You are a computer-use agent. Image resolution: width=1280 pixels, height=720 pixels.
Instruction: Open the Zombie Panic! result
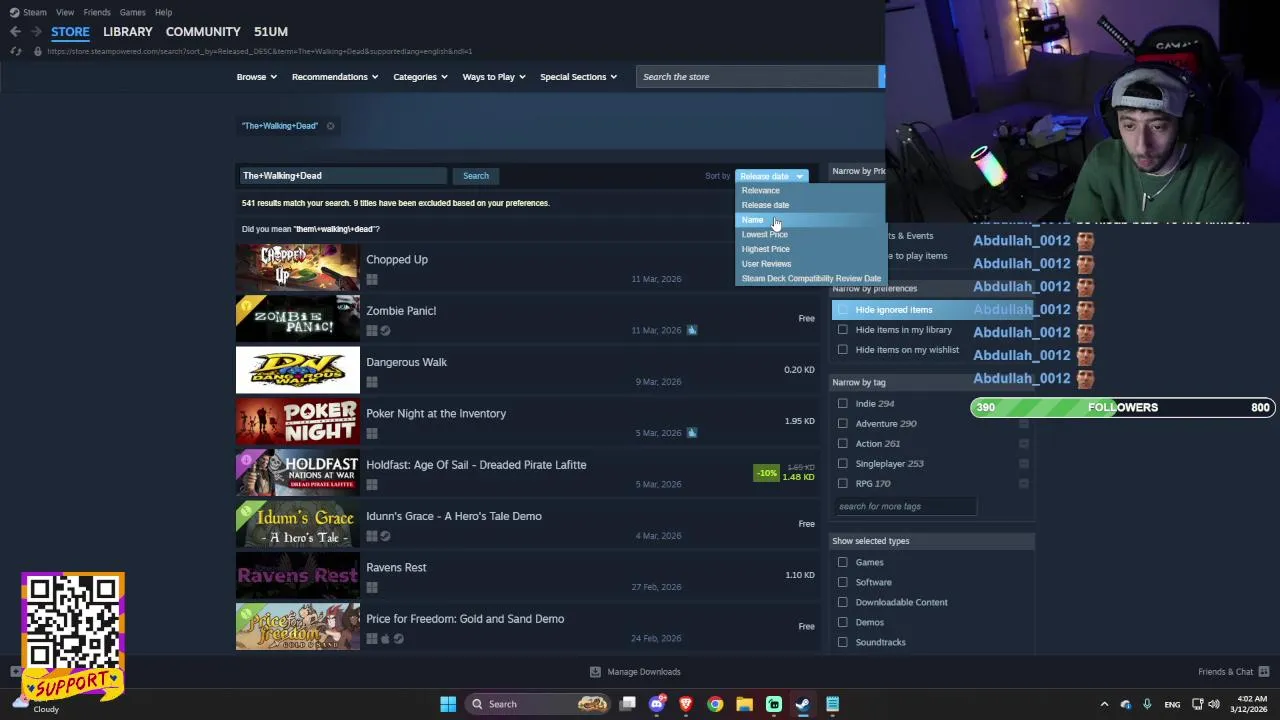(527, 320)
